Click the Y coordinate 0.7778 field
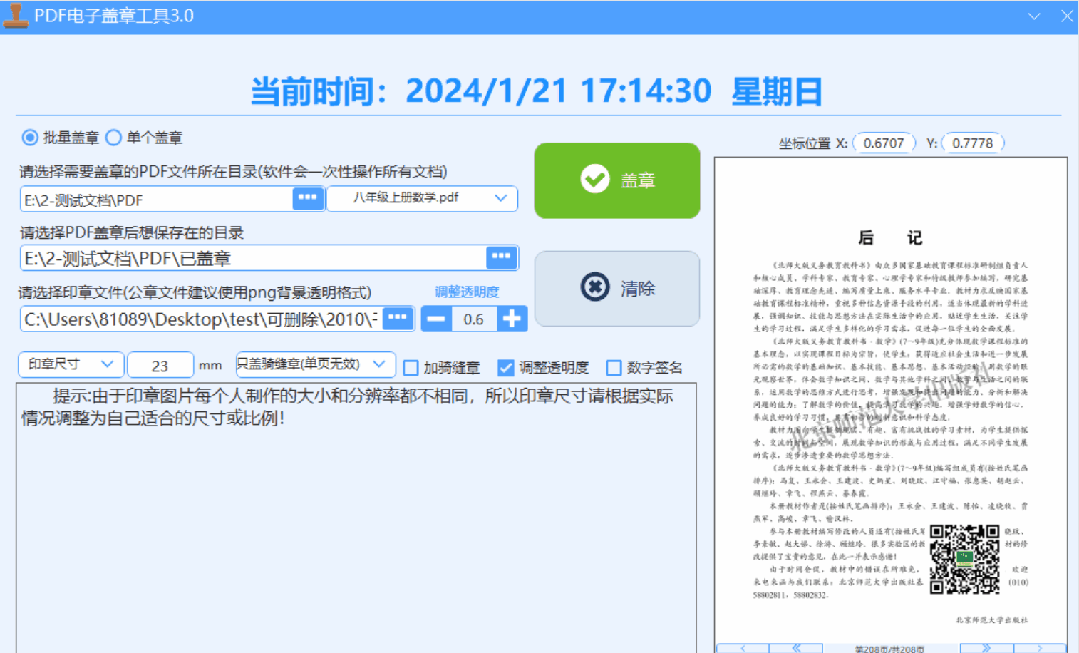1079x653 pixels. 972,143
